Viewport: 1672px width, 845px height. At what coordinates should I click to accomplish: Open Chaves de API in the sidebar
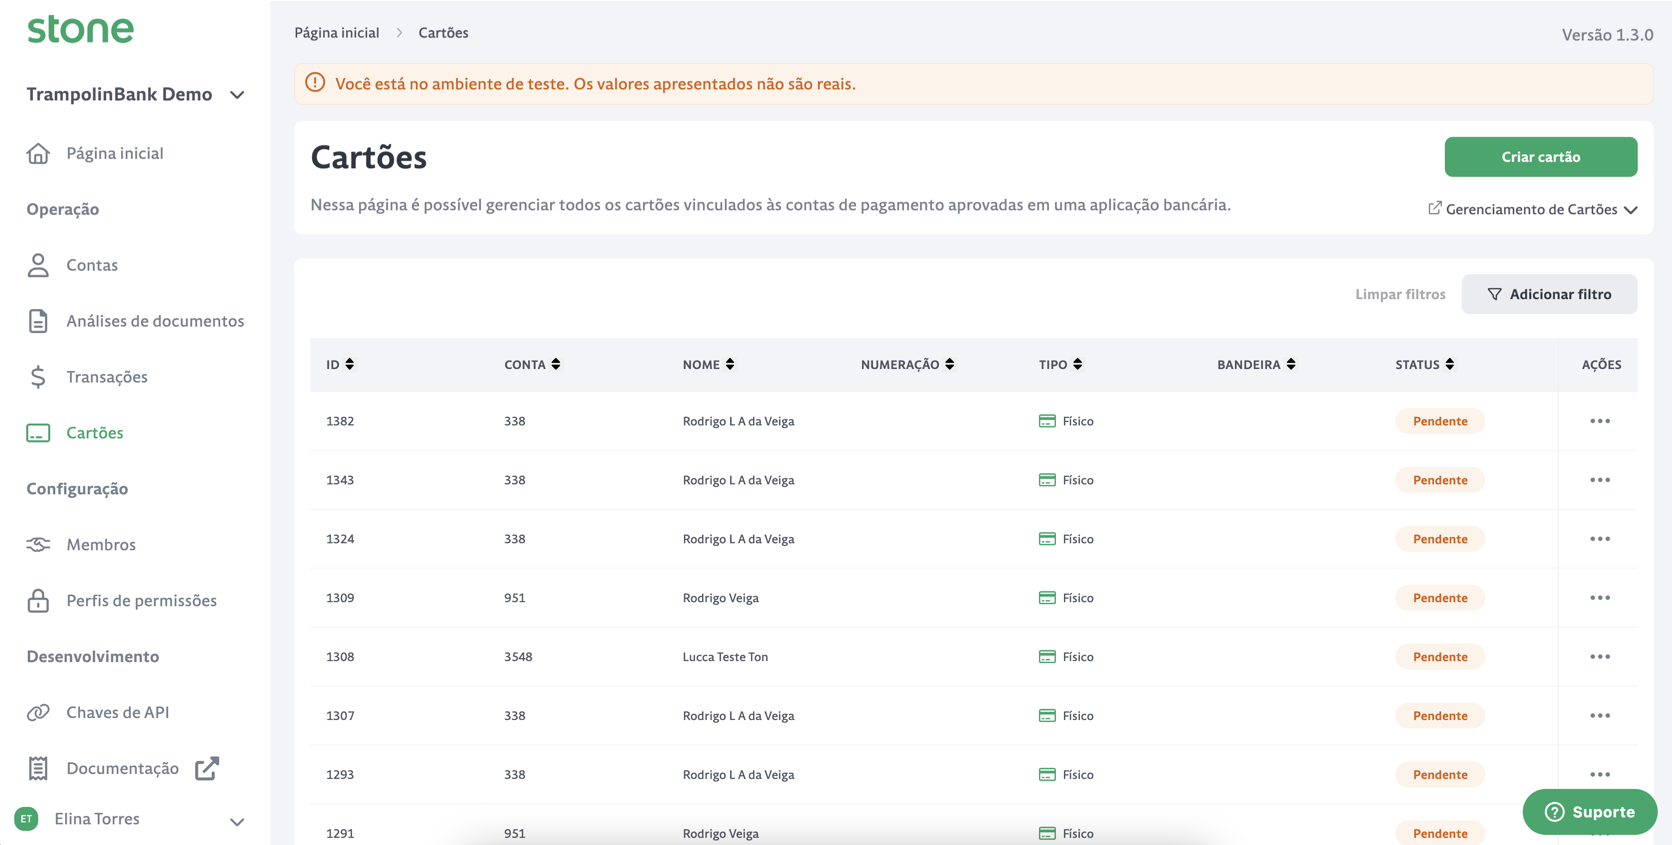(118, 713)
